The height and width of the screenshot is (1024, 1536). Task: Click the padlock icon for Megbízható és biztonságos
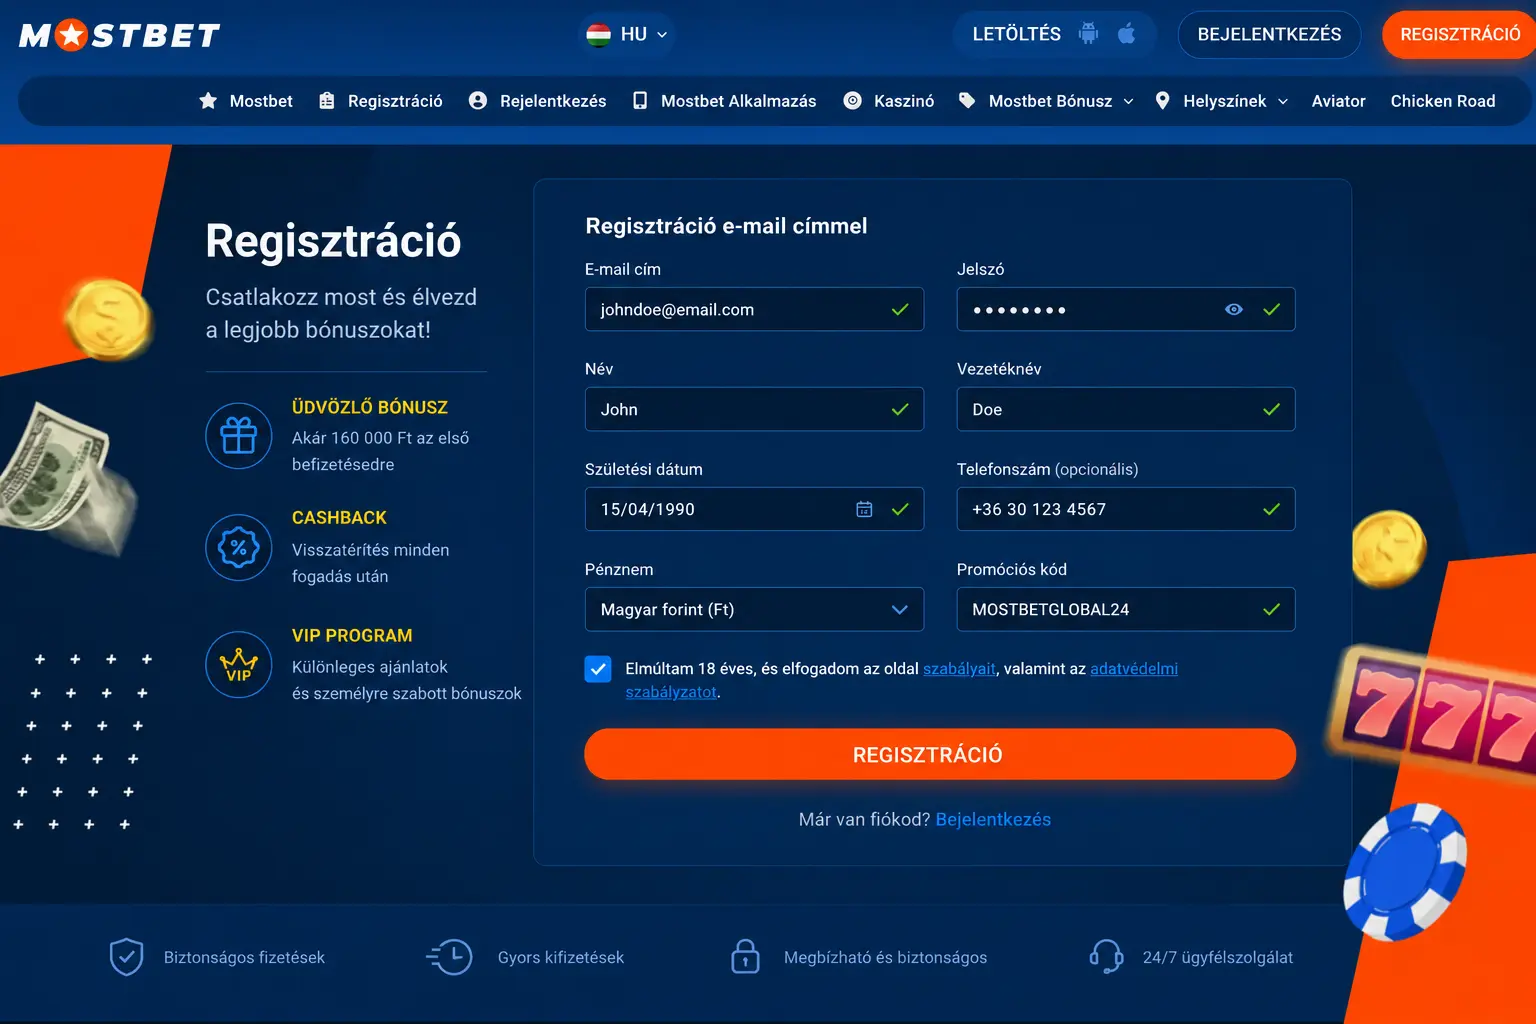(x=745, y=957)
